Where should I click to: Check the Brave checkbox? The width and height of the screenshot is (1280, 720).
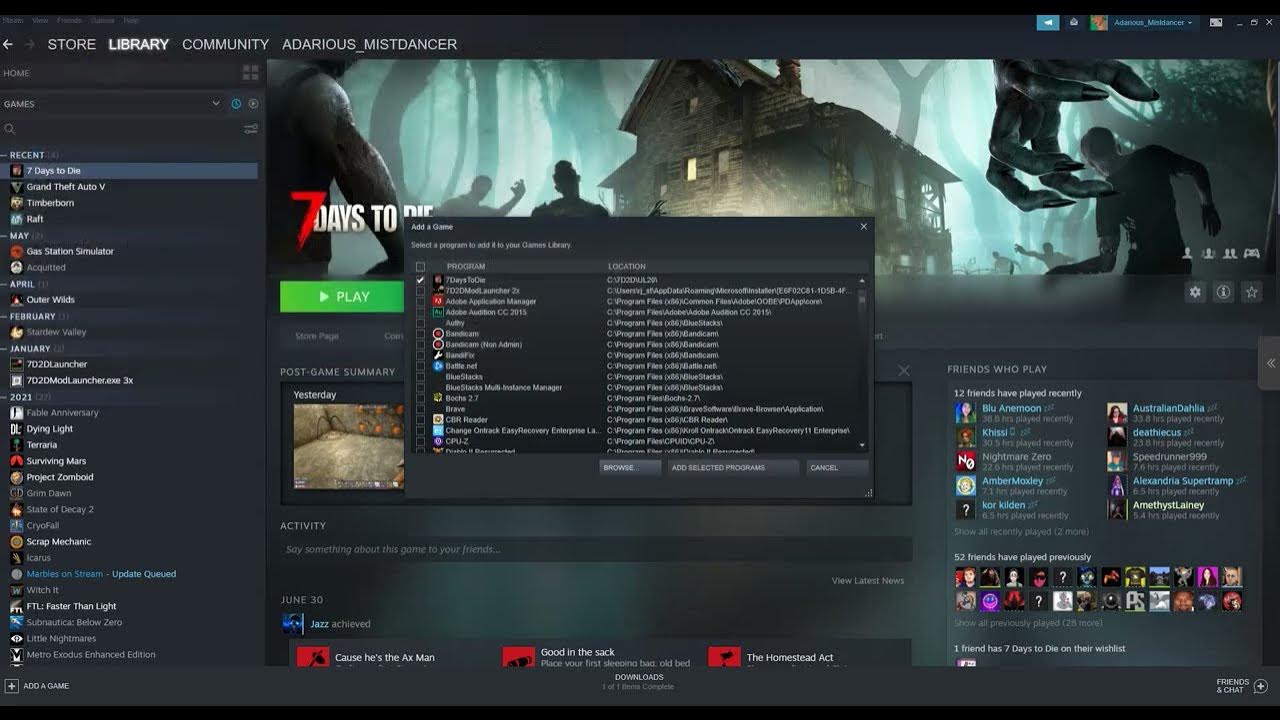[421, 409]
